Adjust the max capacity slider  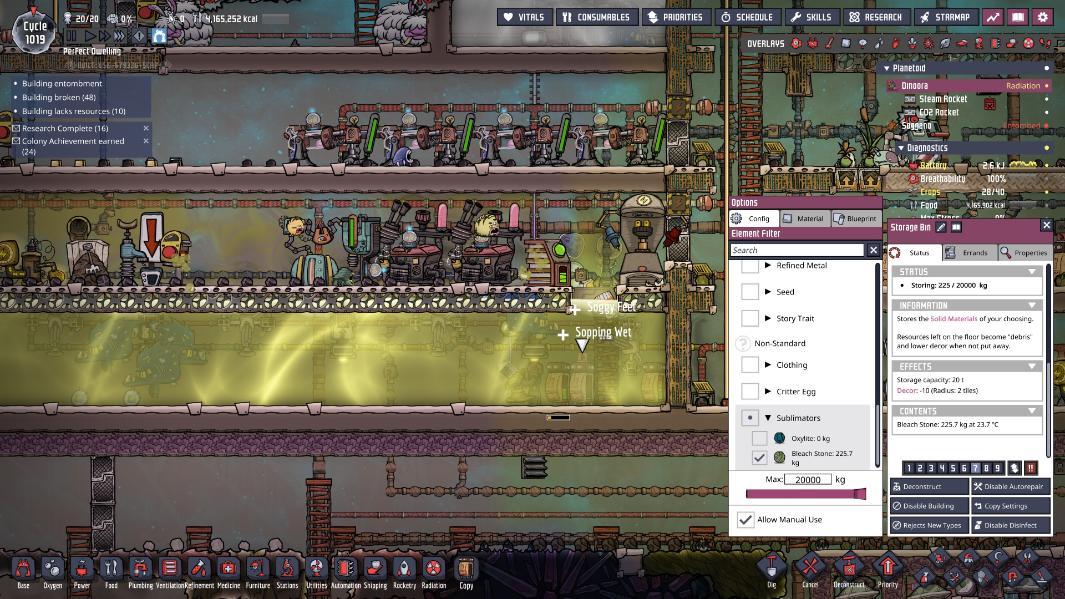click(806, 494)
